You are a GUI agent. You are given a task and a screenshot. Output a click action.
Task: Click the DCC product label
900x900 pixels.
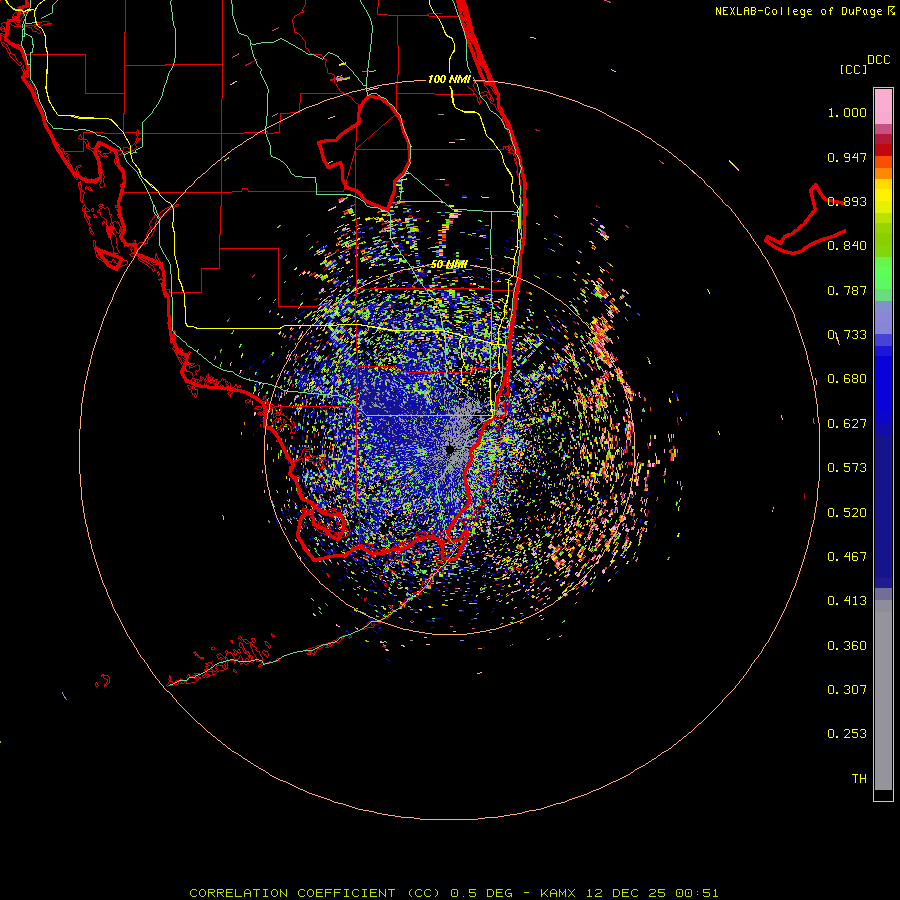878,60
